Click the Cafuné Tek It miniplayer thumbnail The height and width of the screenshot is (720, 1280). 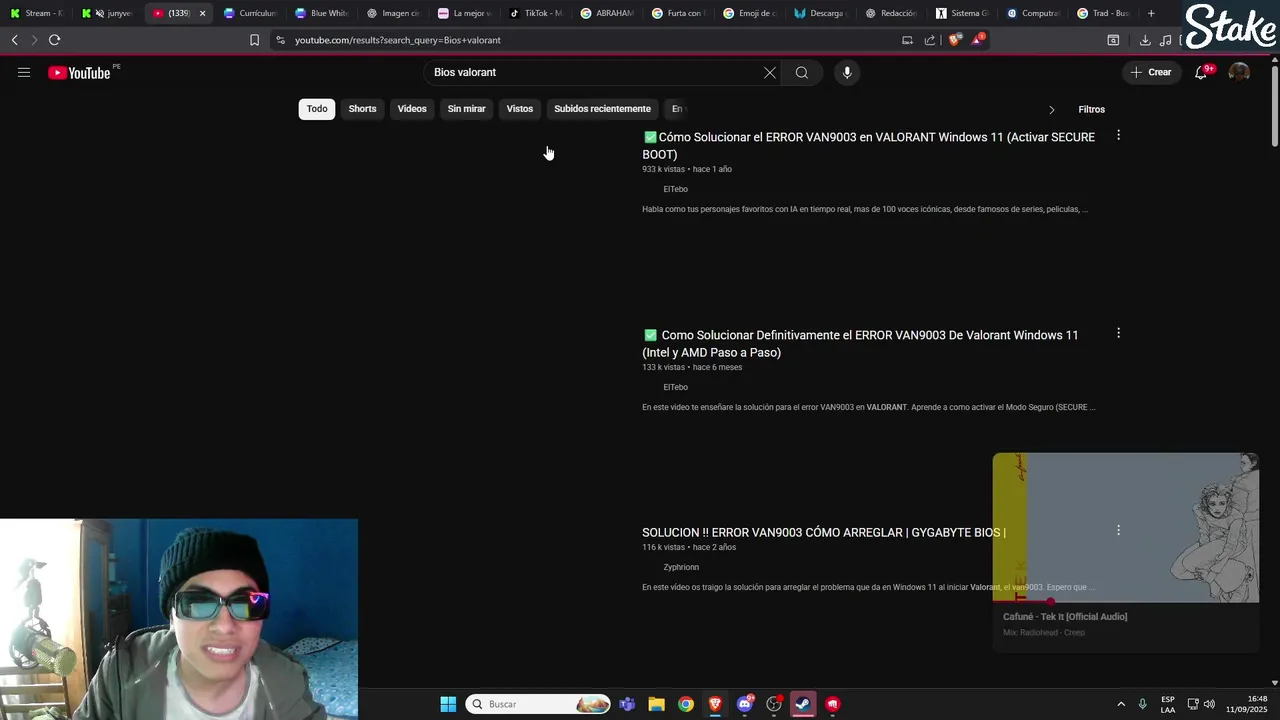[x=1125, y=527]
